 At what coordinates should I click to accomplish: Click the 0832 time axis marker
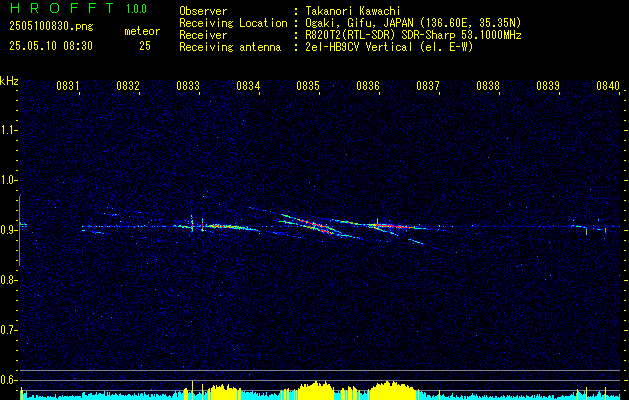pyautogui.click(x=128, y=85)
